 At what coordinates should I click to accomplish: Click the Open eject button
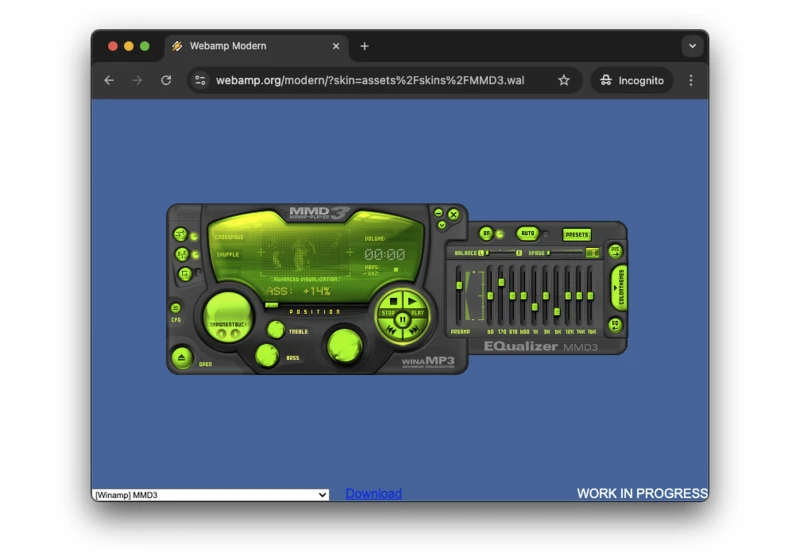182,358
